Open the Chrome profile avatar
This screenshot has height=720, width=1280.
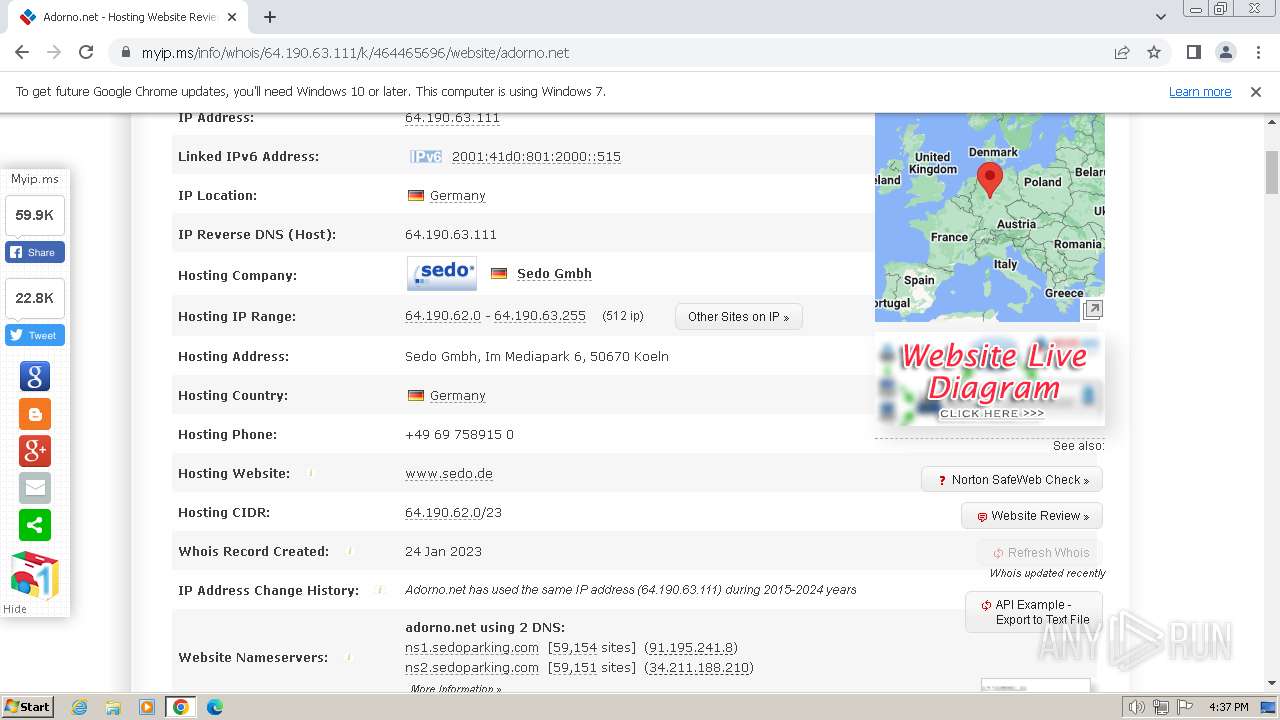coord(1226,53)
